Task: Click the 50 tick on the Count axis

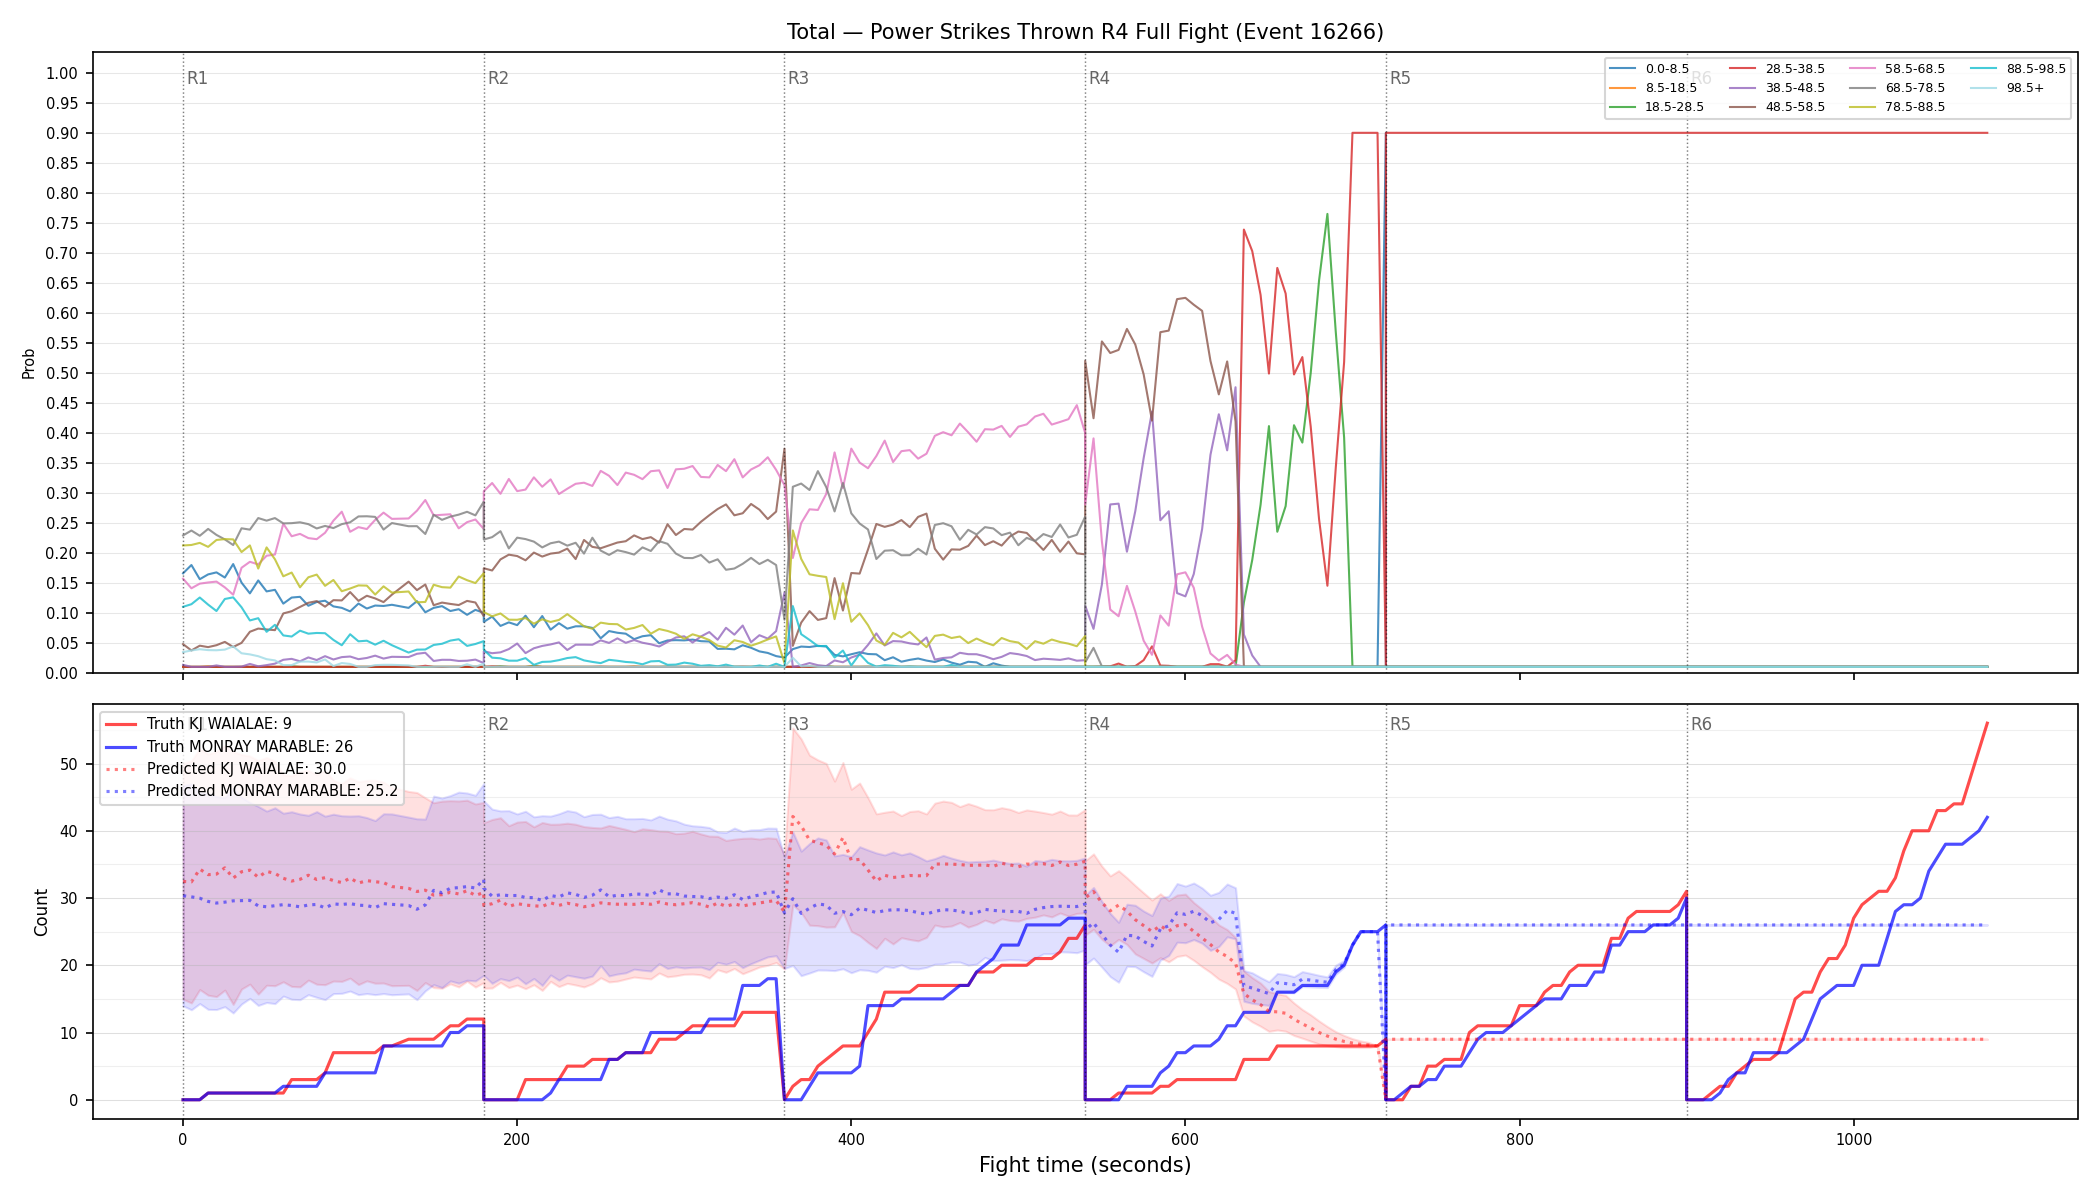Action: coord(69,764)
